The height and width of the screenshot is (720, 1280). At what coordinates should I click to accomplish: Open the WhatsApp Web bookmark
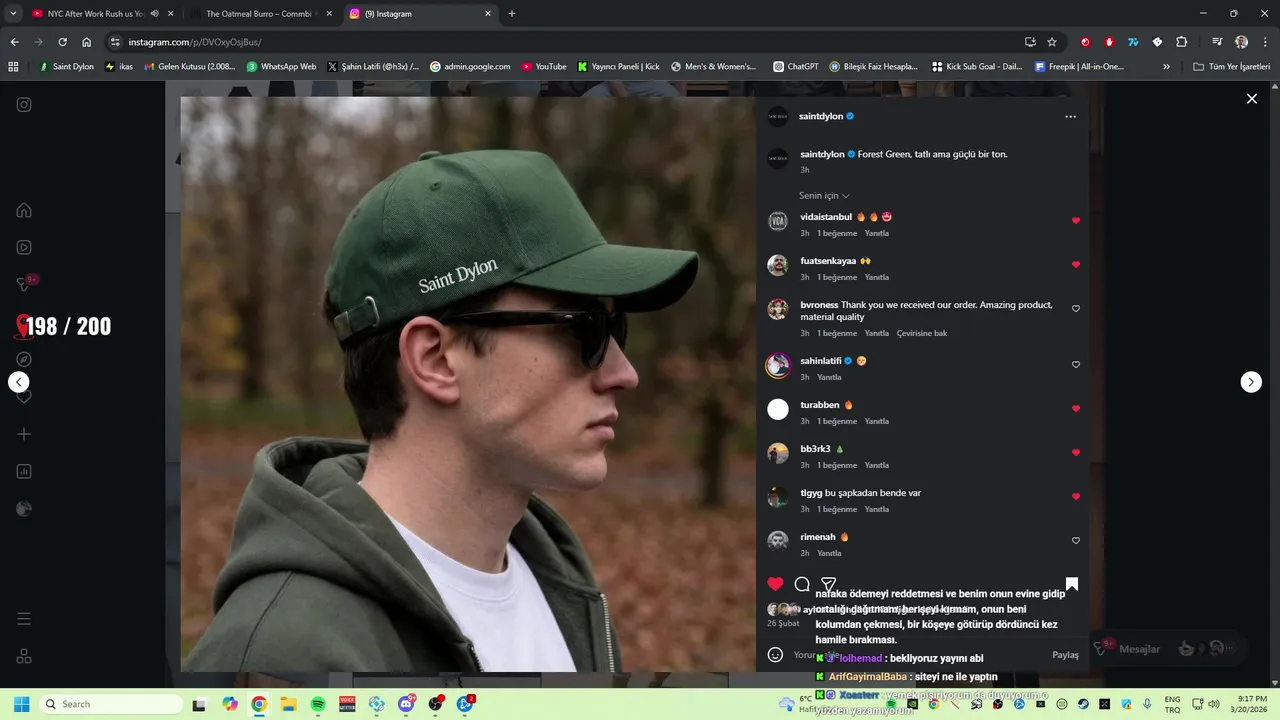[281, 67]
